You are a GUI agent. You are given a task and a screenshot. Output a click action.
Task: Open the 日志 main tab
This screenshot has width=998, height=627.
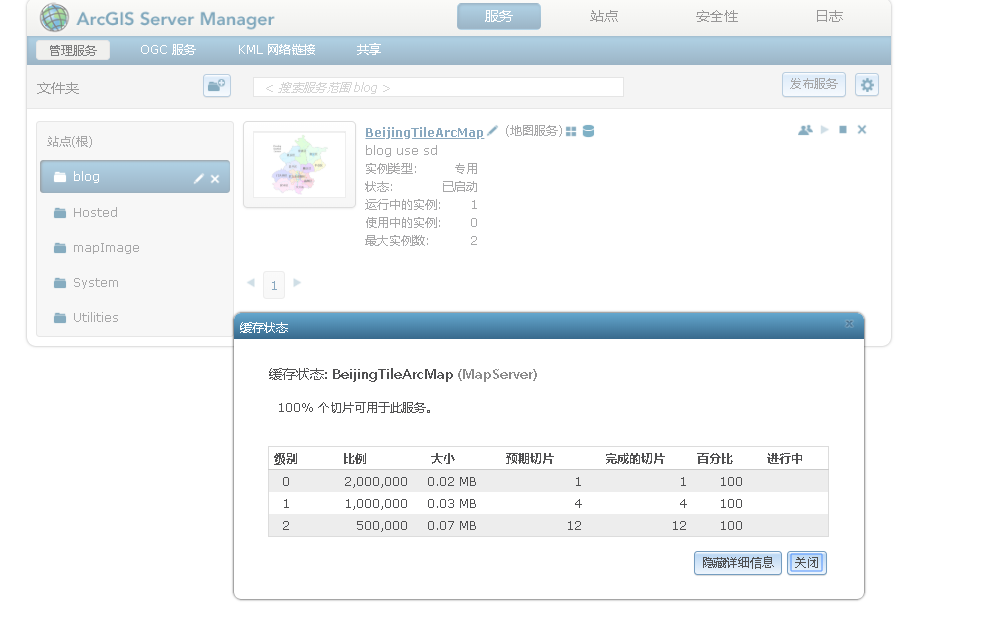tap(829, 17)
